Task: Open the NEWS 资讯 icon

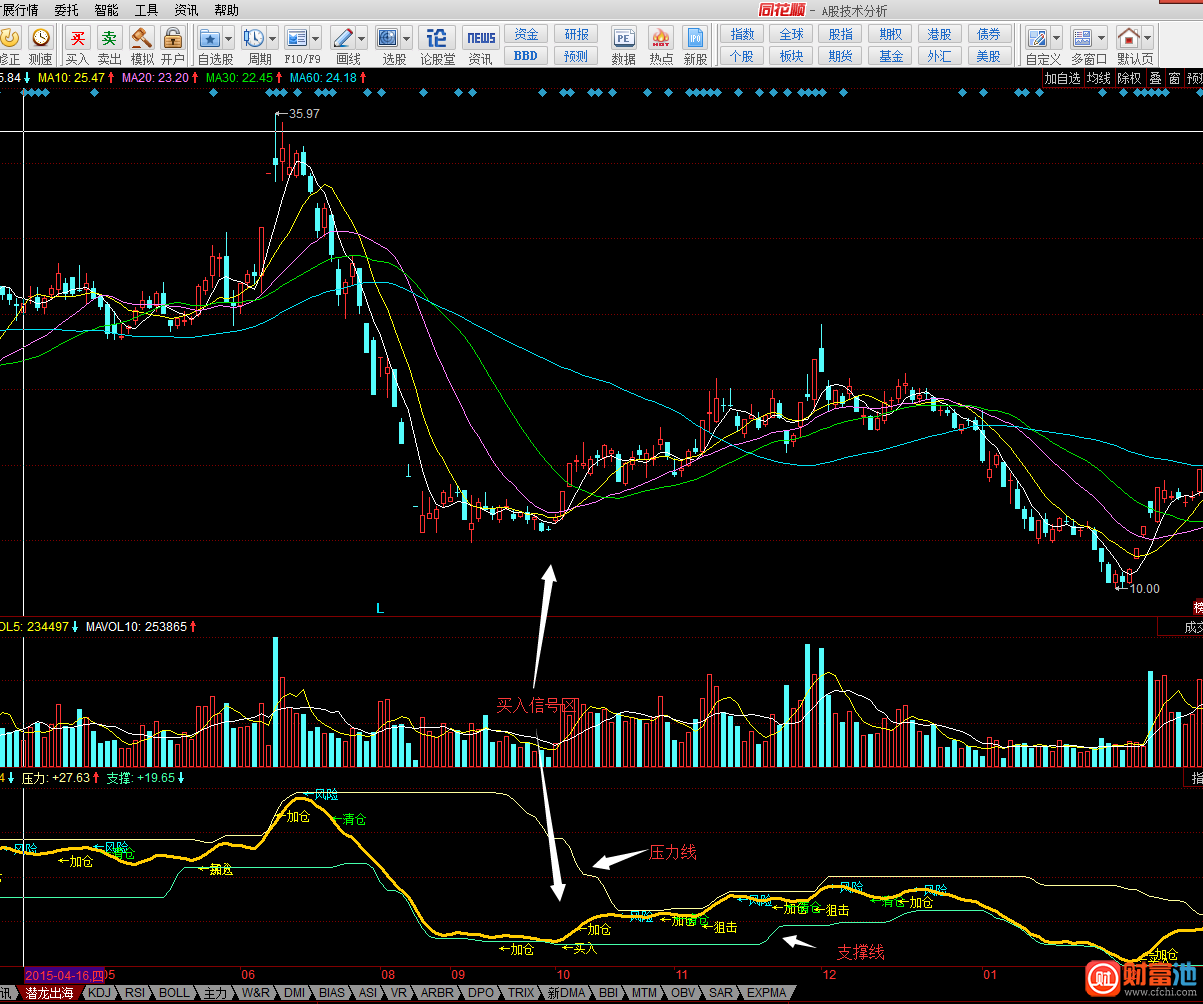Action: [481, 38]
